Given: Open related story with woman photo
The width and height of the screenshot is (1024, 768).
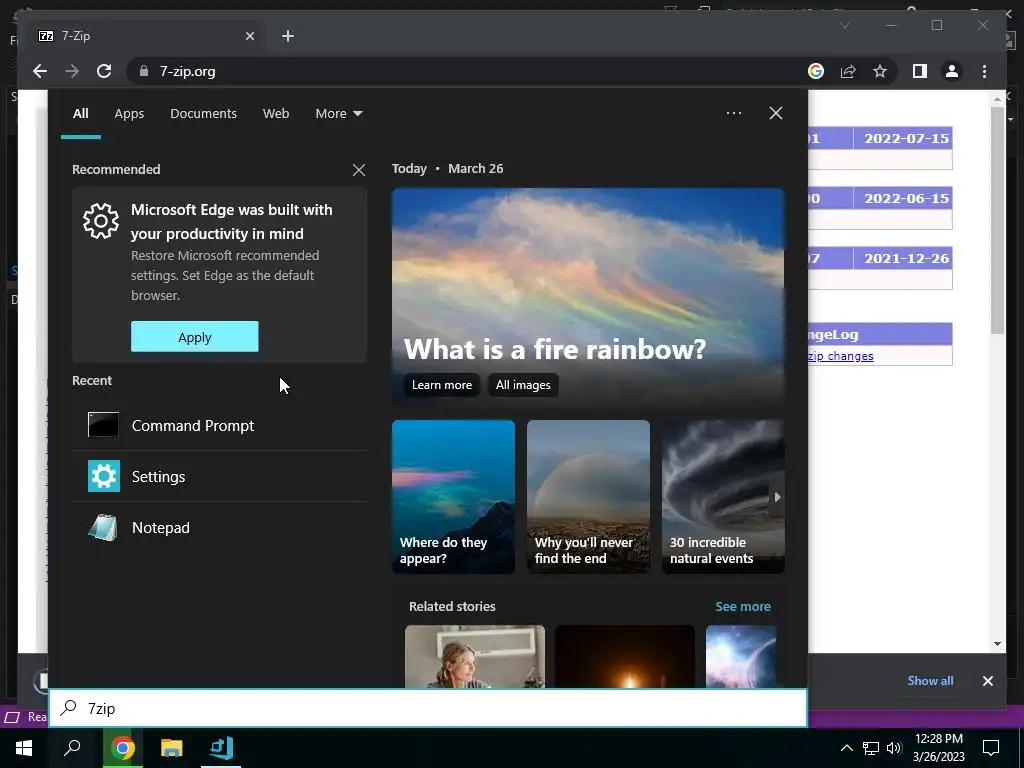Looking at the screenshot, I should click(475, 656).
